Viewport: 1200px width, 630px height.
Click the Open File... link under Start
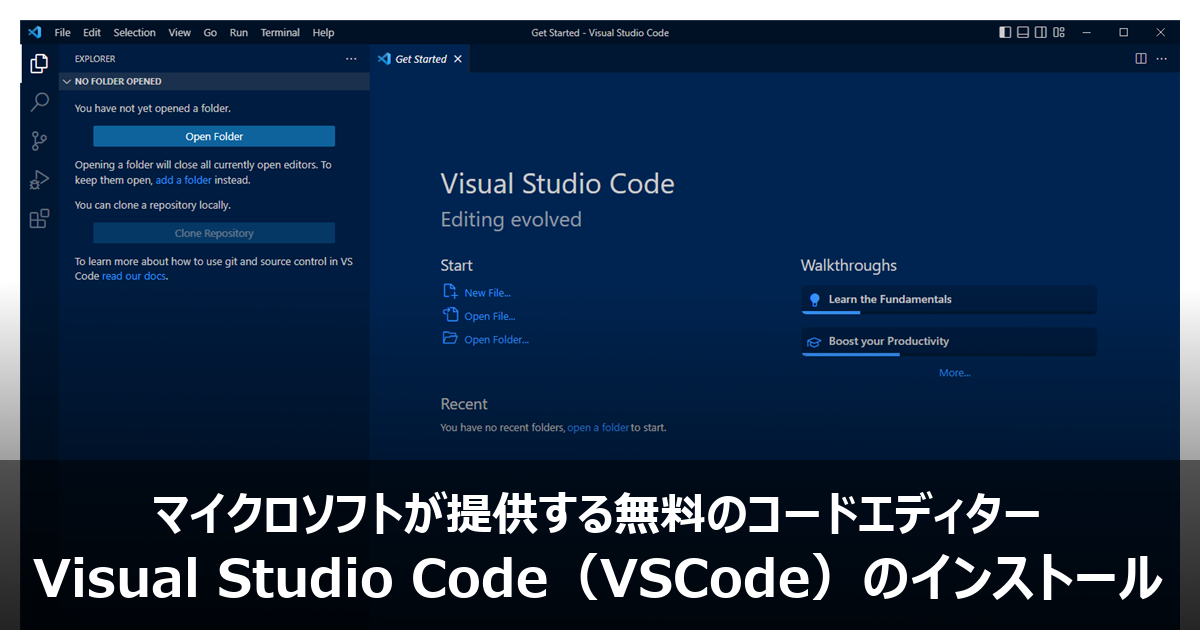pyautogui.click(x=490, y=316)
